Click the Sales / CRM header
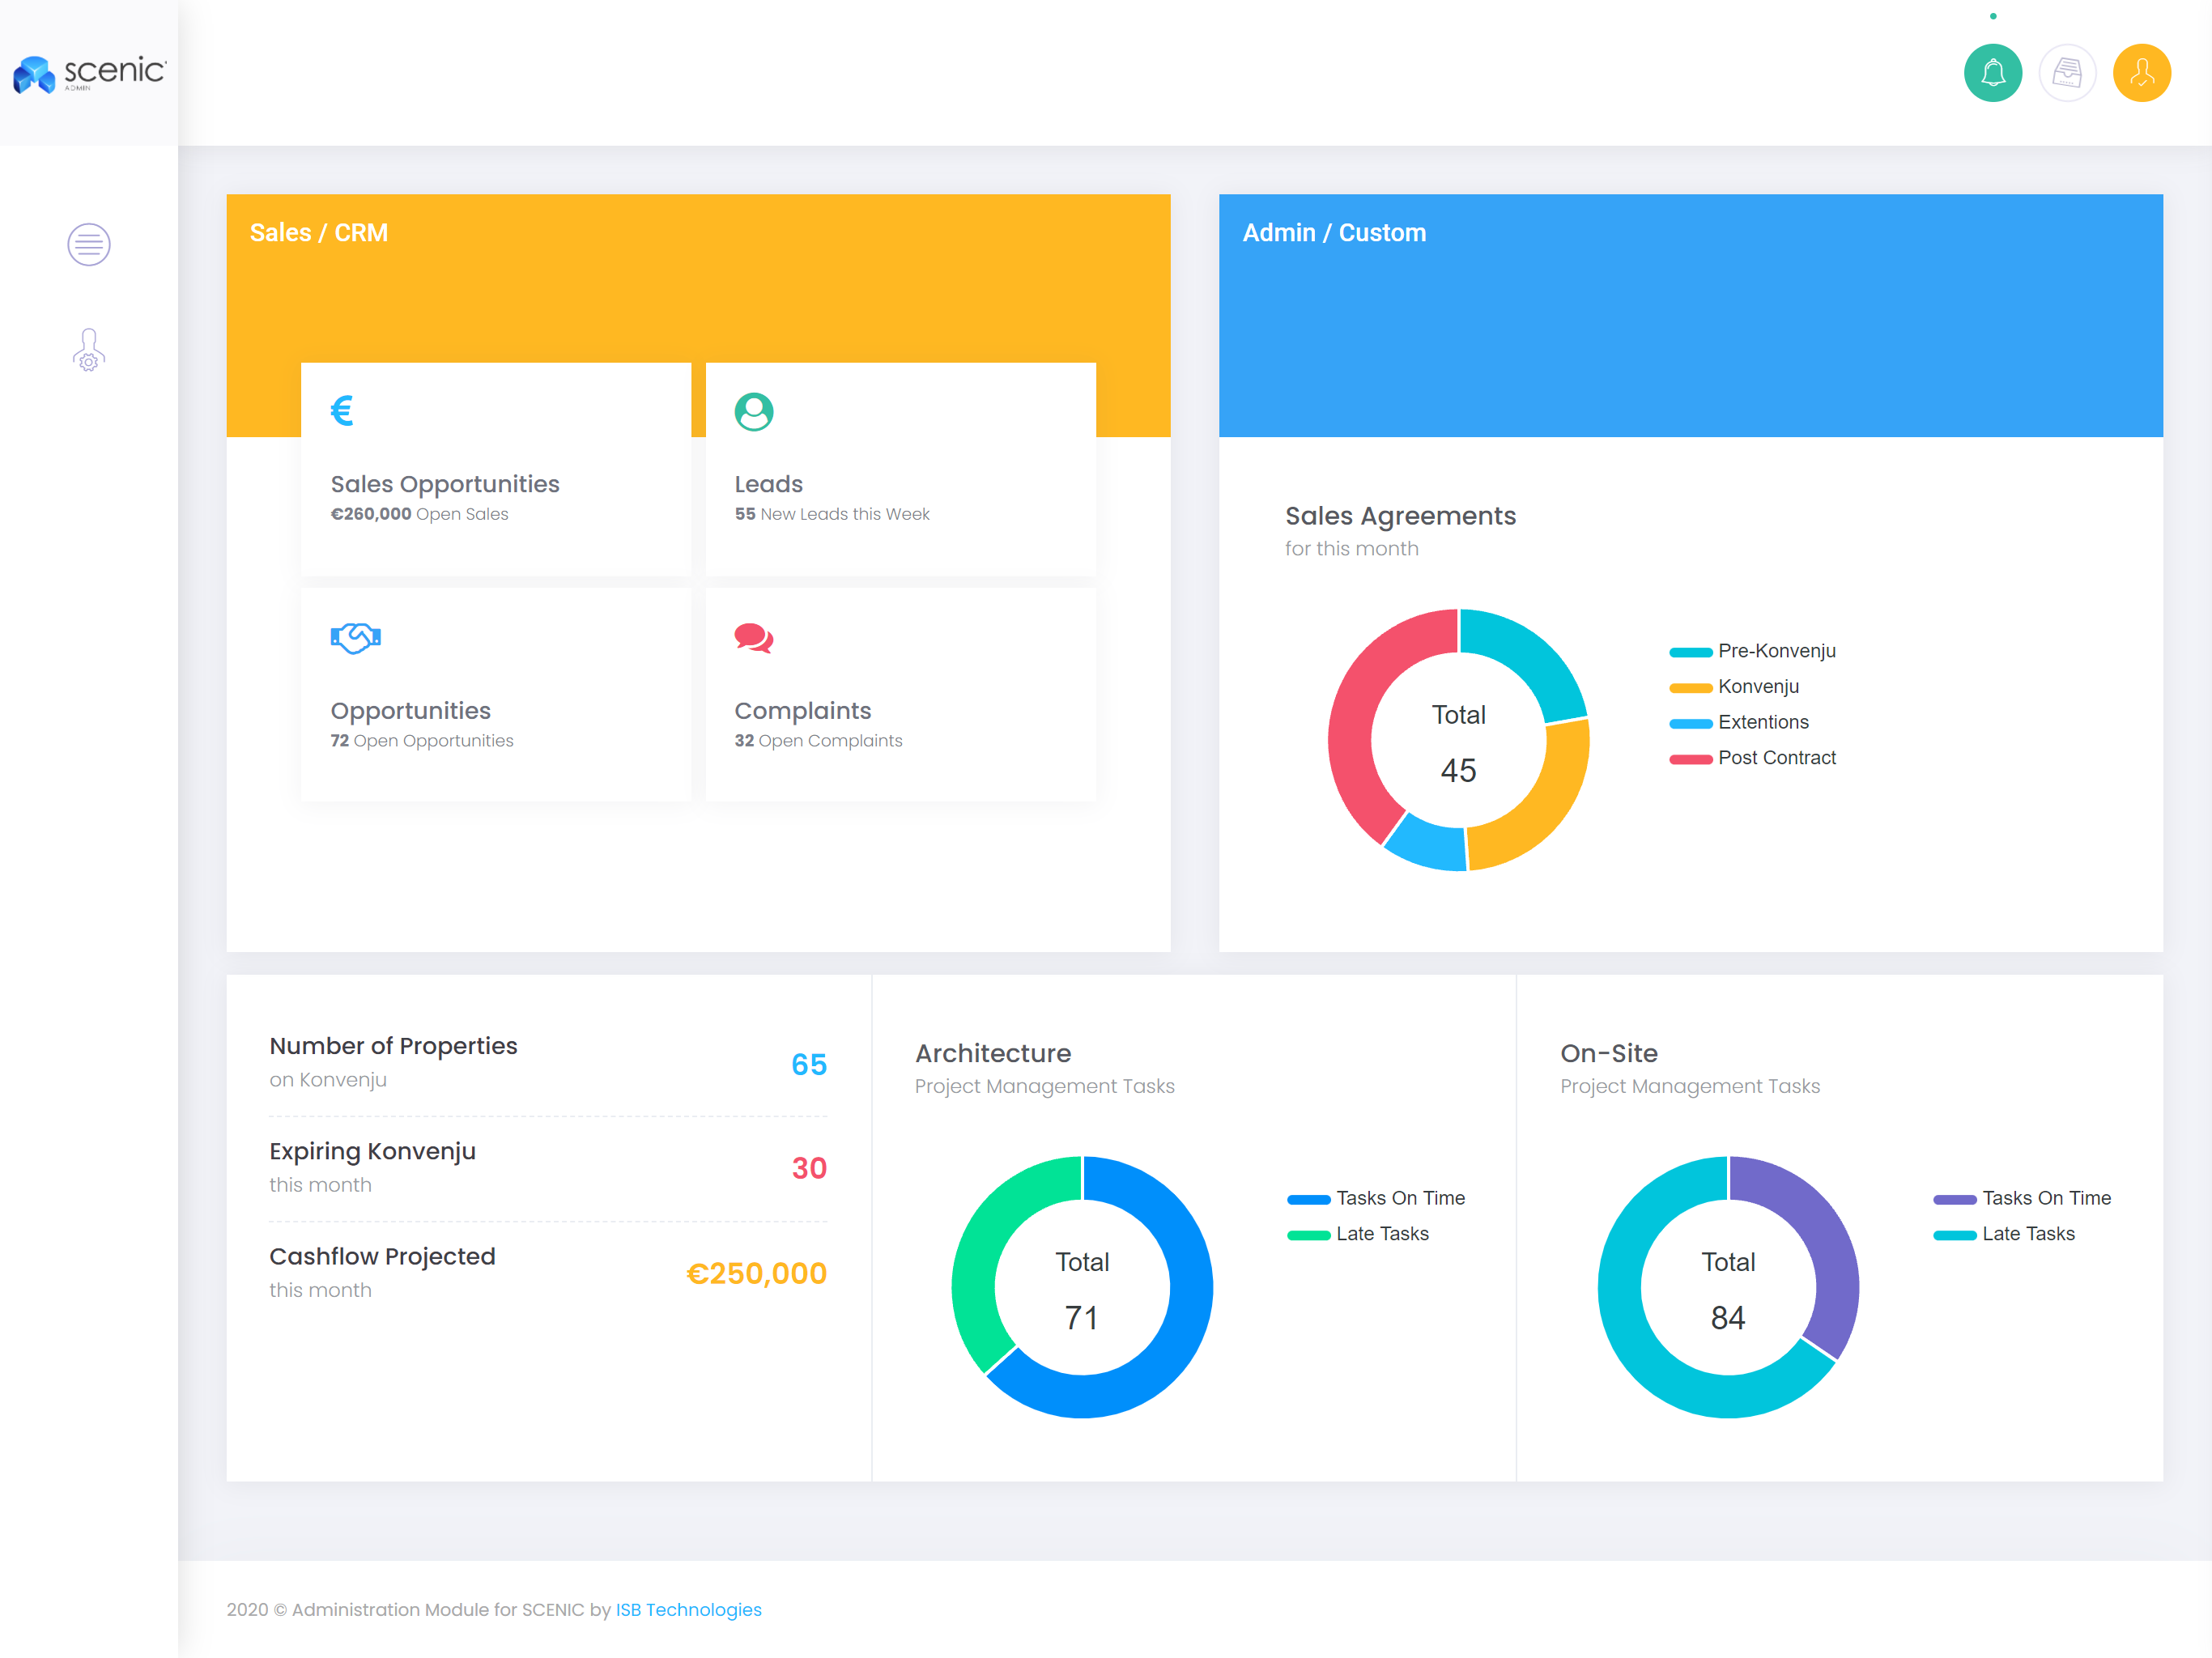The height and width of the screenshot is (1658, 2212). point(319,233)
